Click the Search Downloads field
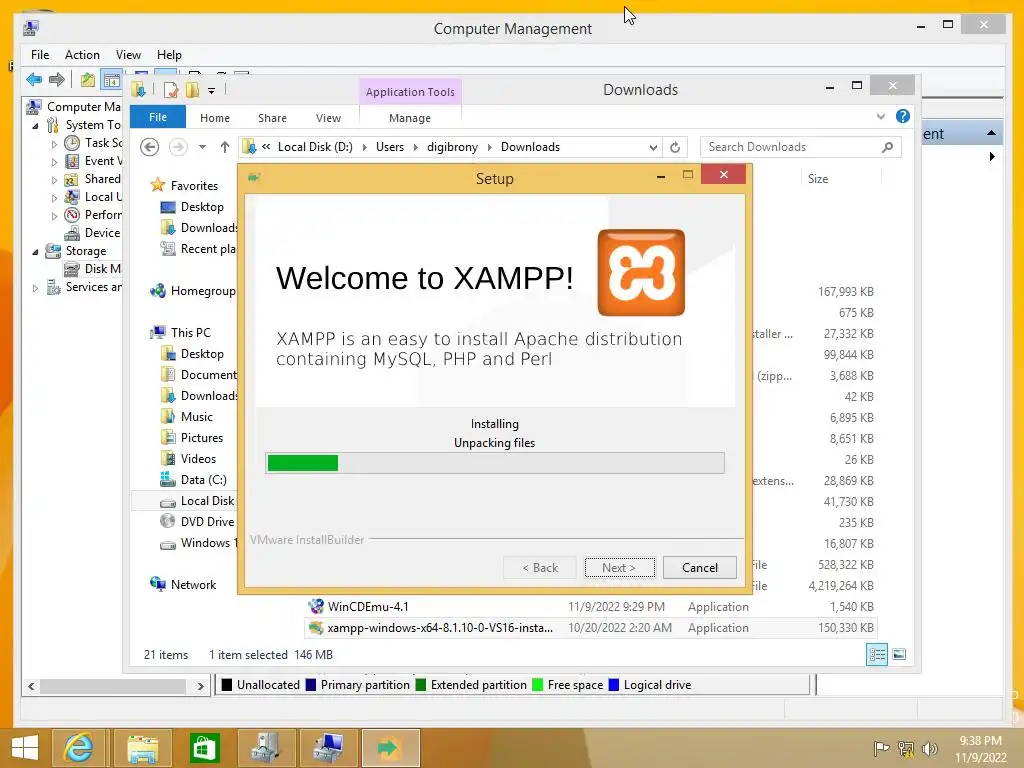The height and width of the screenshot is (768, 1024). point(801,147)
